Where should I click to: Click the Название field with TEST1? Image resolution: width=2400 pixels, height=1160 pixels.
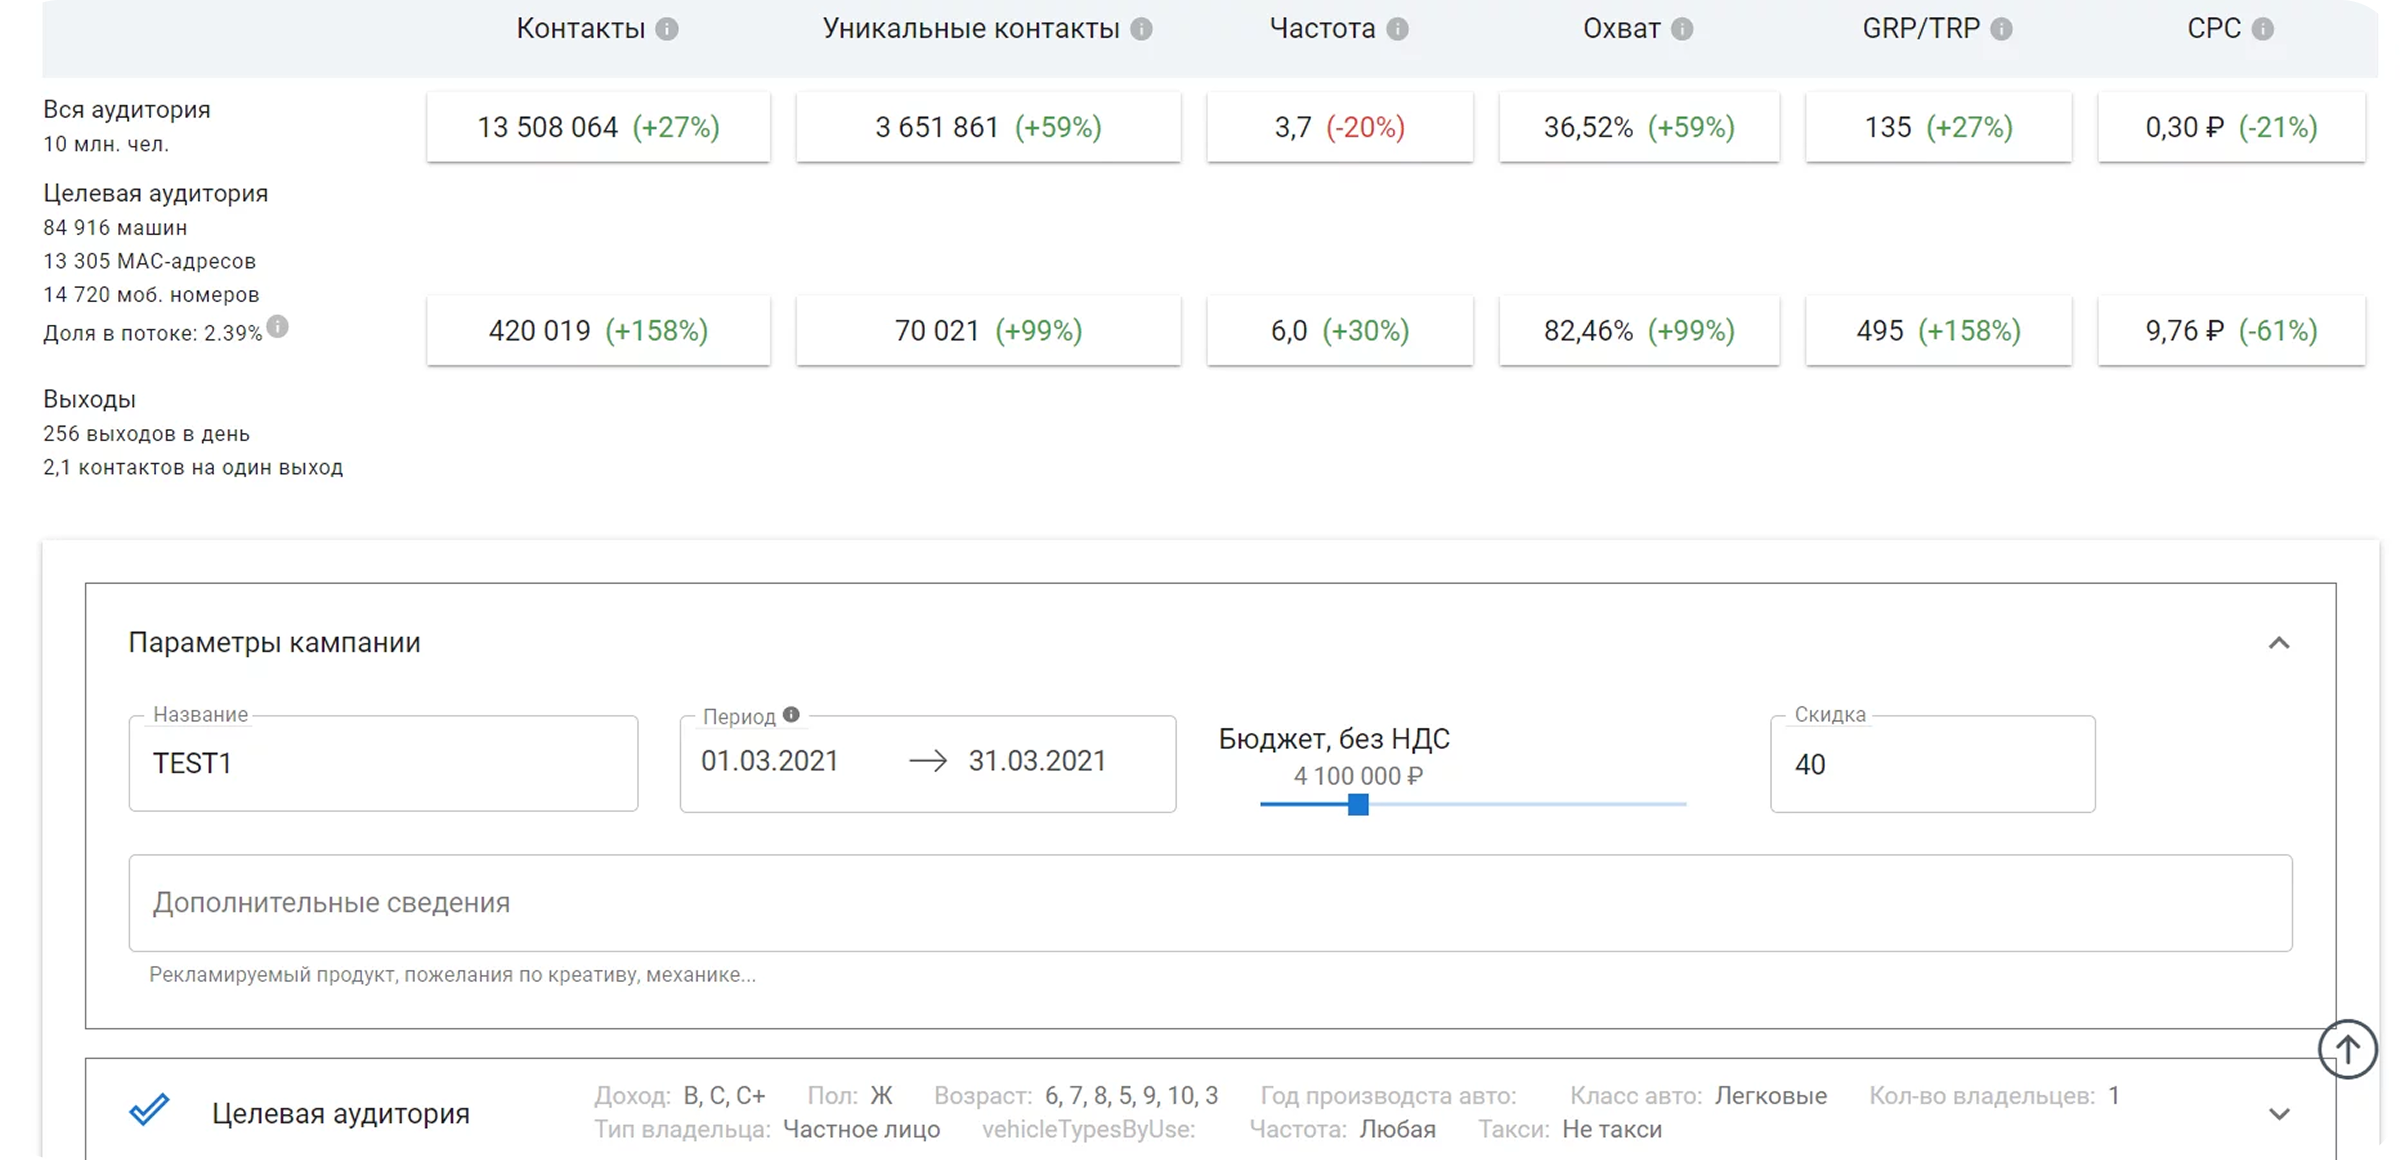pos(383,763)
